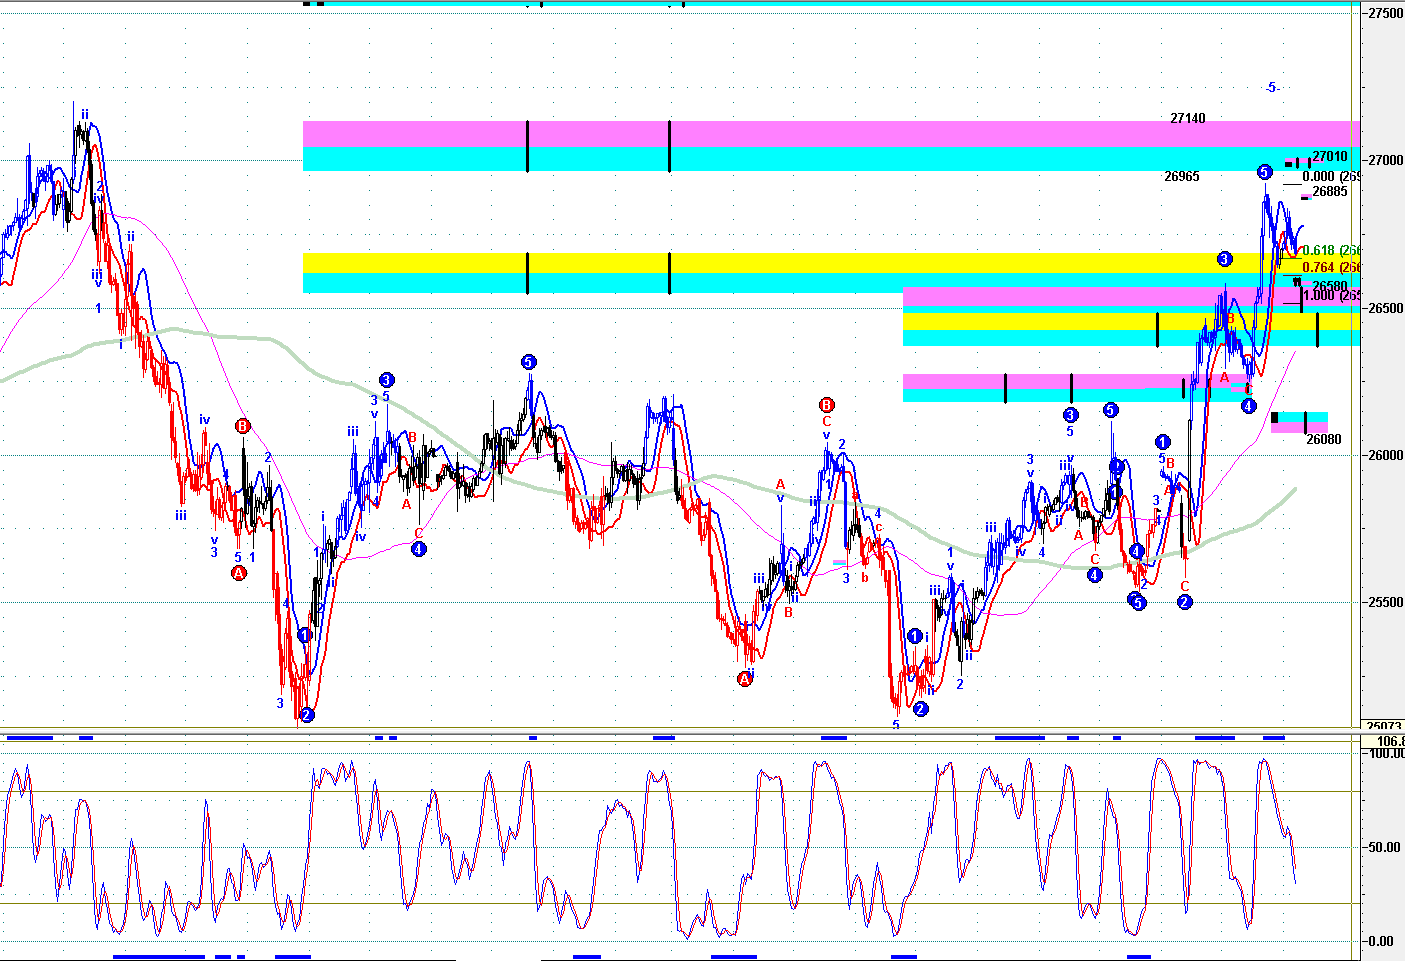The height and width of the screenshot is (961, 1405).
Task: Click the 50.00 oscillator scale label
Action: [1386, 847]
